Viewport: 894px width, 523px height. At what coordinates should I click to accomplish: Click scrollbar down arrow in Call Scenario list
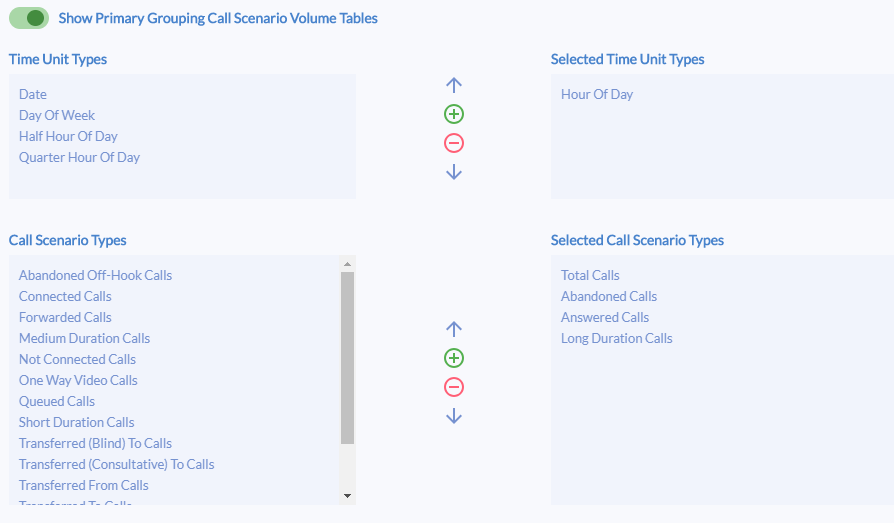coord(347,496)
